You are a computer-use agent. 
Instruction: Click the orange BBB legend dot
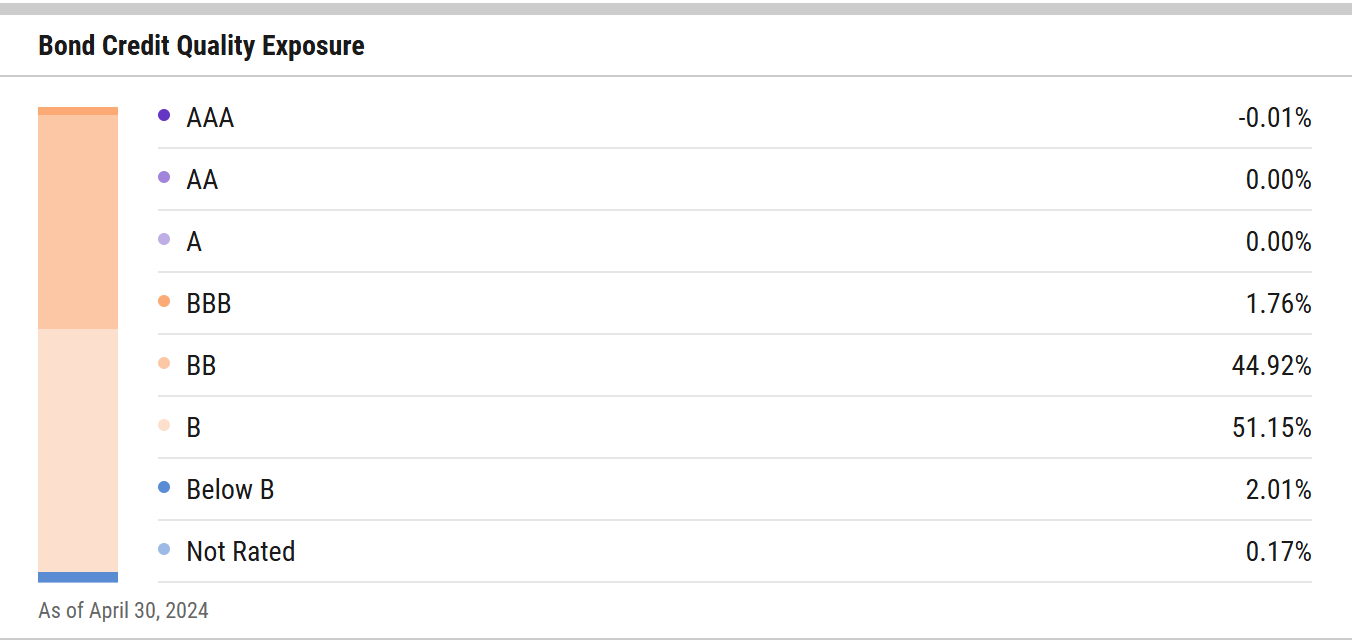coord(164,301)
